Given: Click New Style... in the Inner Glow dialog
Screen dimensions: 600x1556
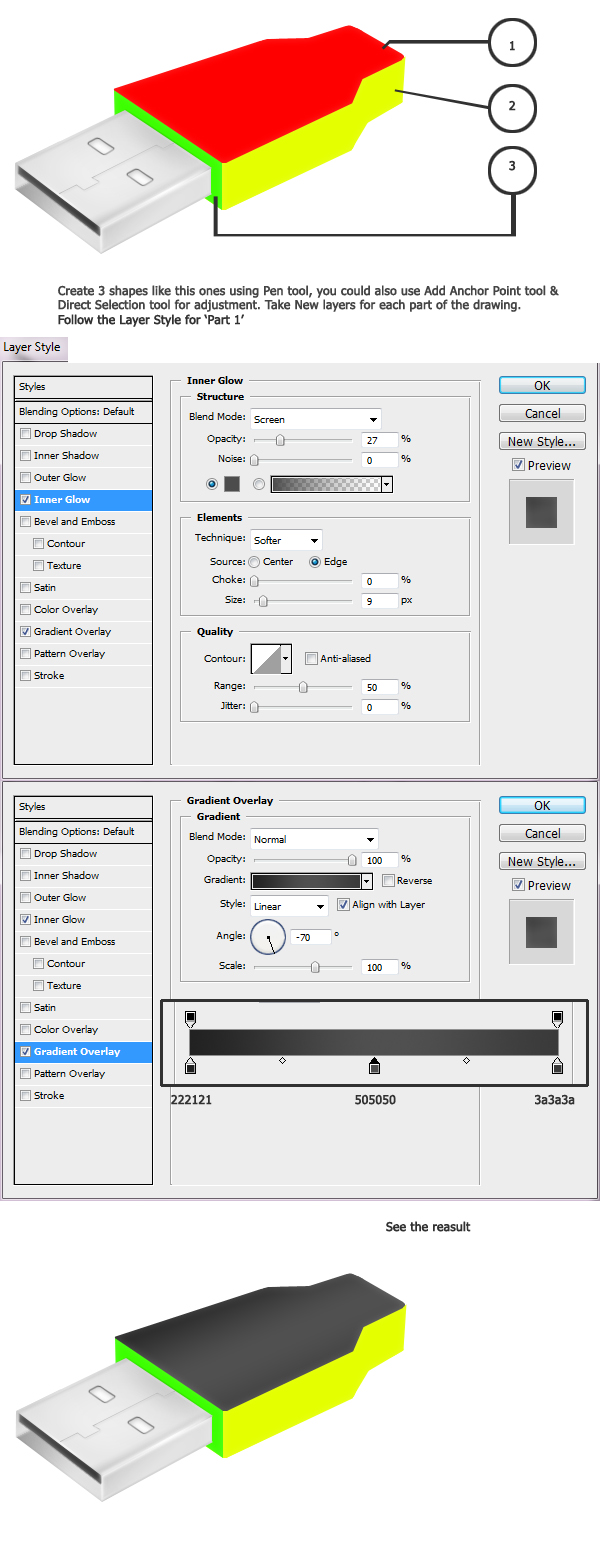Looking at the screenshot, I should 542,441.
